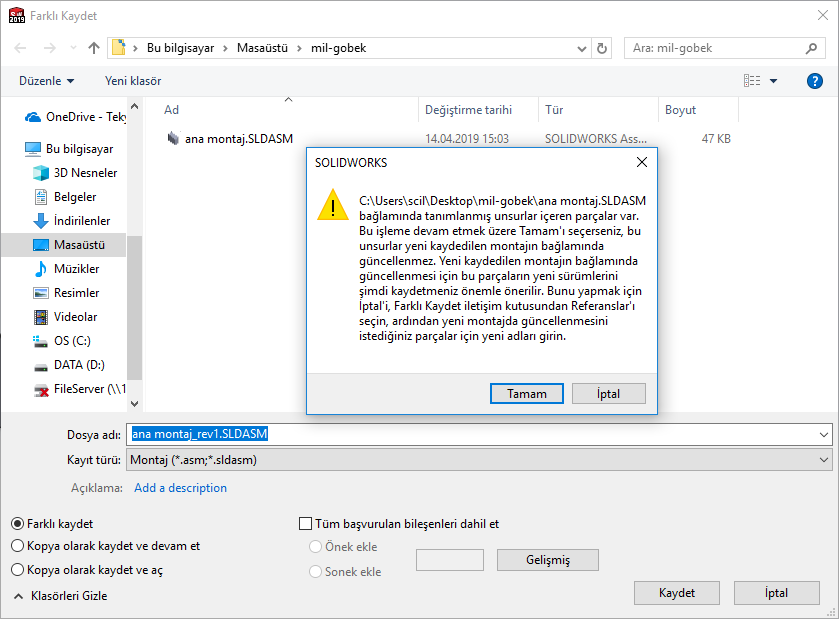Enable Tüm başvurulan bileşenleri dahil et checkbox
The width and height of the screenshot is (839, 619).
pos(306,523)
